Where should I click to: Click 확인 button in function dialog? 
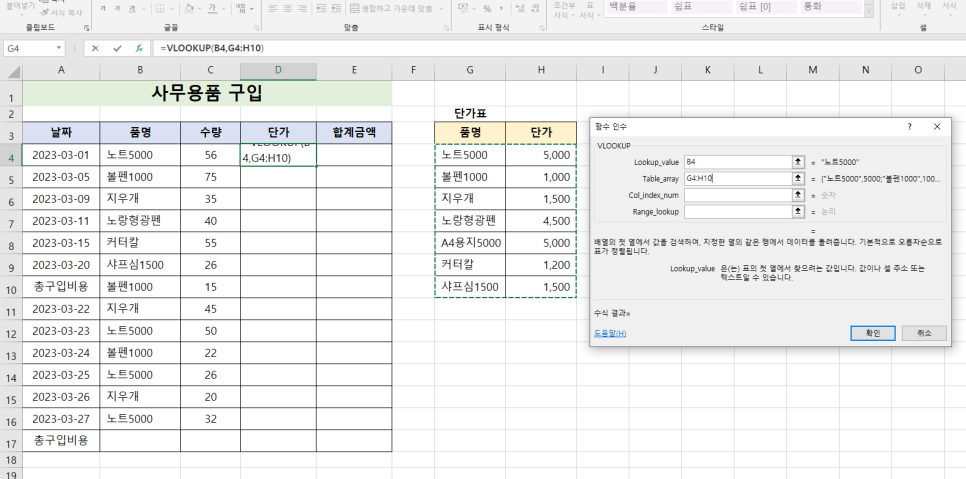(872, 333)
